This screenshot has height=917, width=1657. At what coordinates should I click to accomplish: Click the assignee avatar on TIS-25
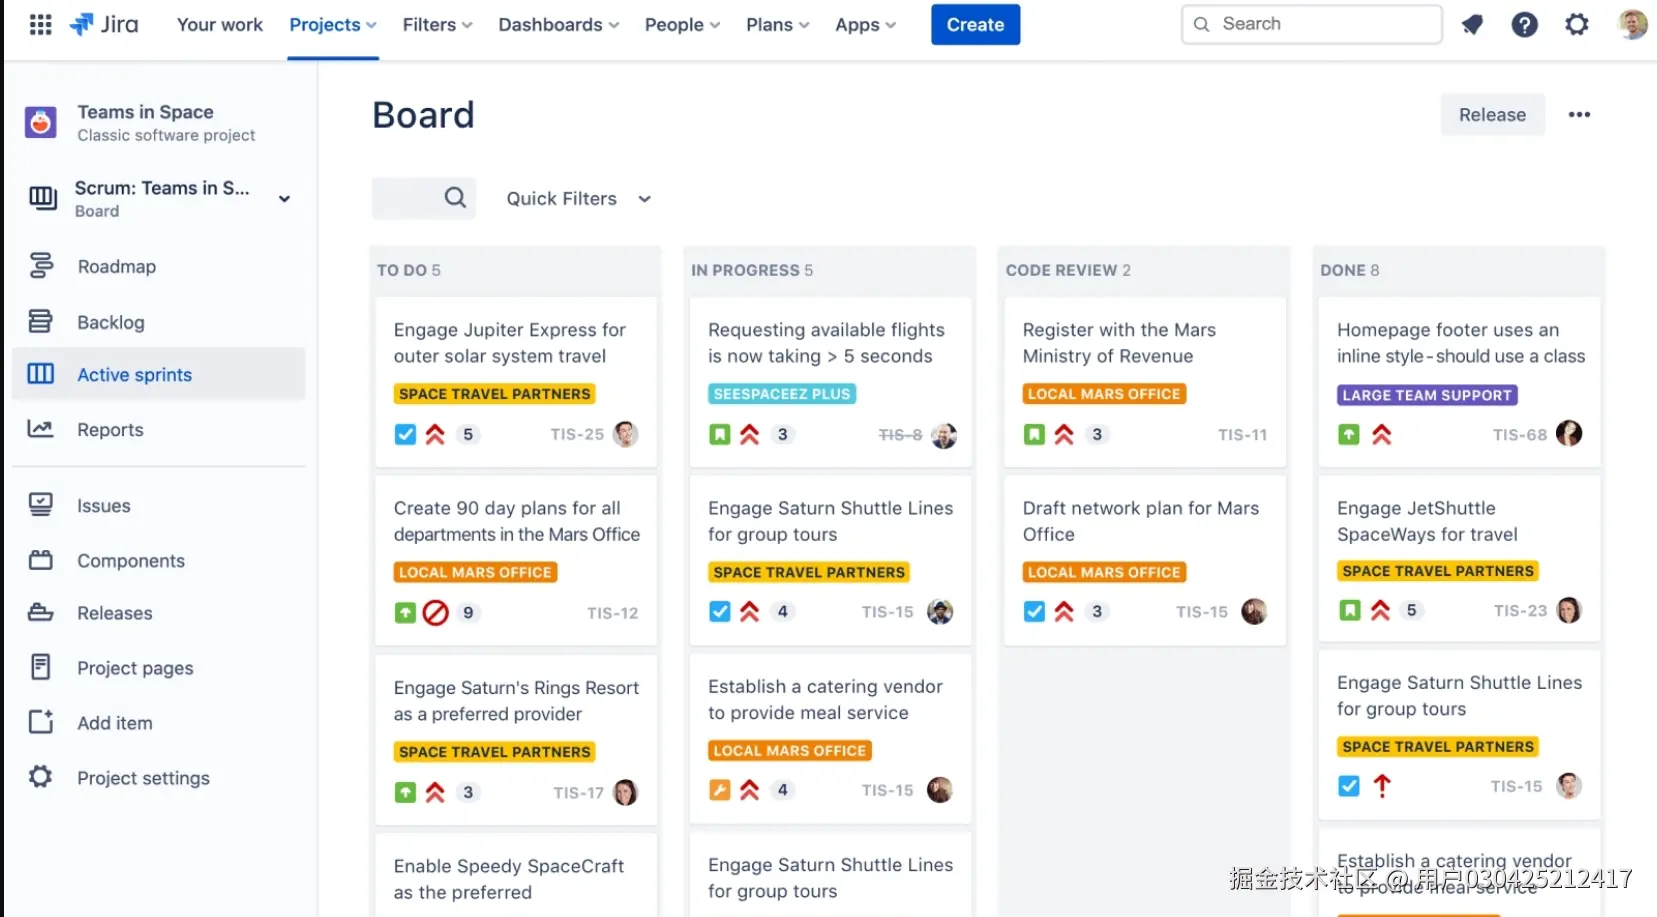(626, 434)
